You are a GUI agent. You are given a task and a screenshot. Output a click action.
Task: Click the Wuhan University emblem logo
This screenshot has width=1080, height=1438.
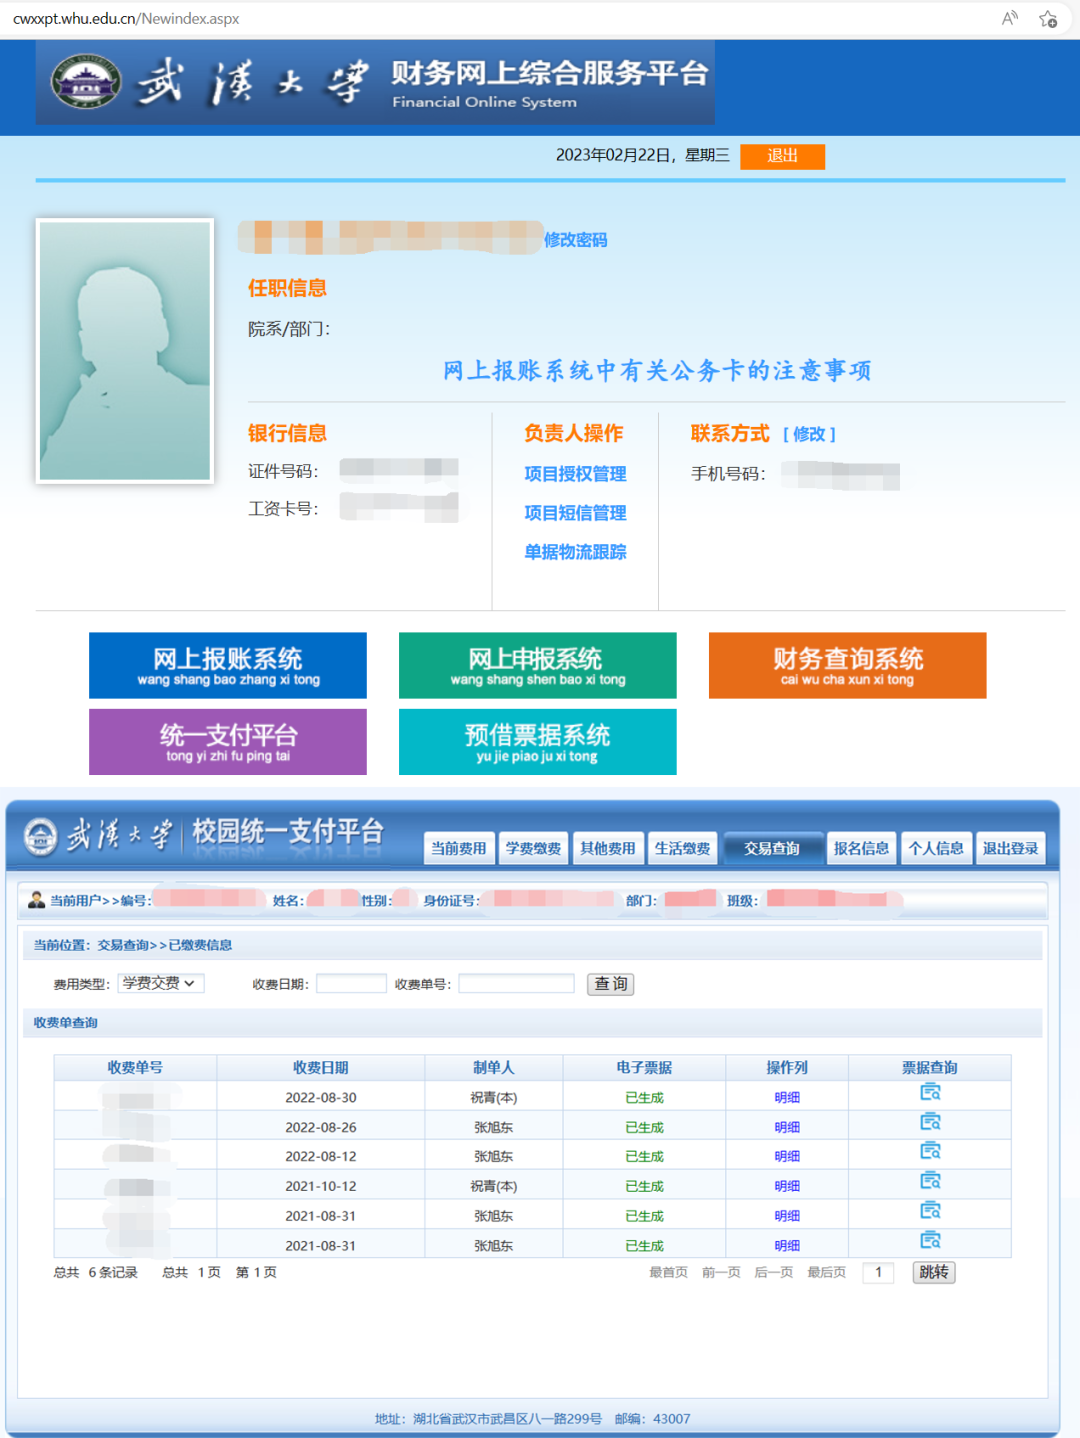(87, 81)
